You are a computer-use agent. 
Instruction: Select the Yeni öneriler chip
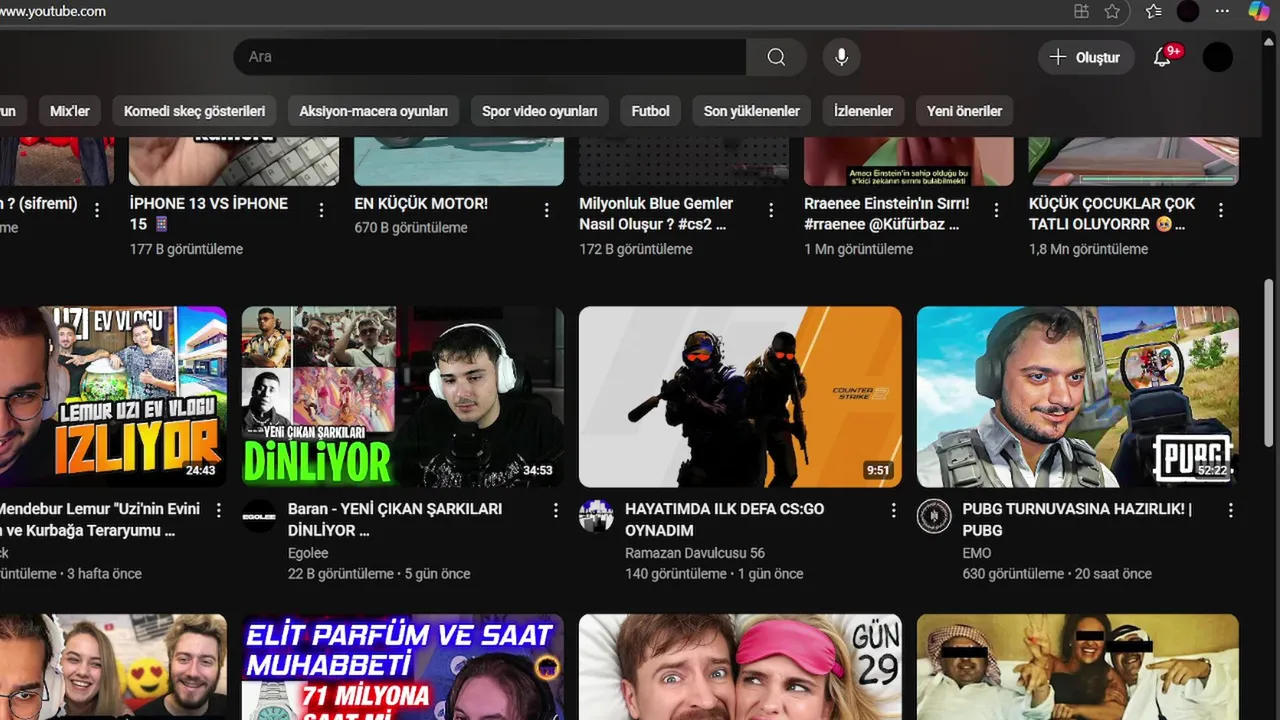[x=964, y=111]
